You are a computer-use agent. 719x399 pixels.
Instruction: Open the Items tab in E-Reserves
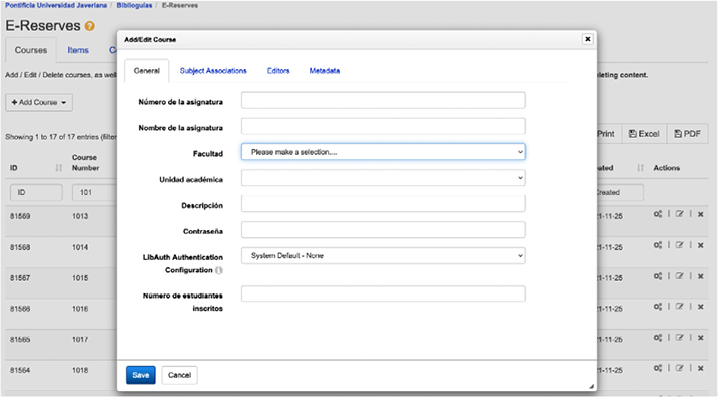click(78, 50)
